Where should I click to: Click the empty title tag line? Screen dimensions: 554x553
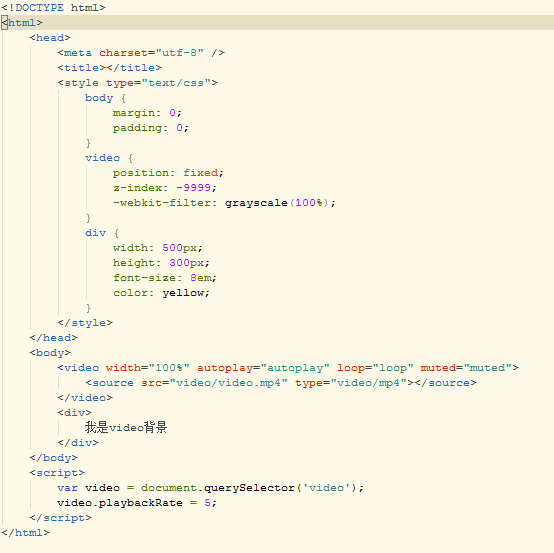[x=110, y=67]
